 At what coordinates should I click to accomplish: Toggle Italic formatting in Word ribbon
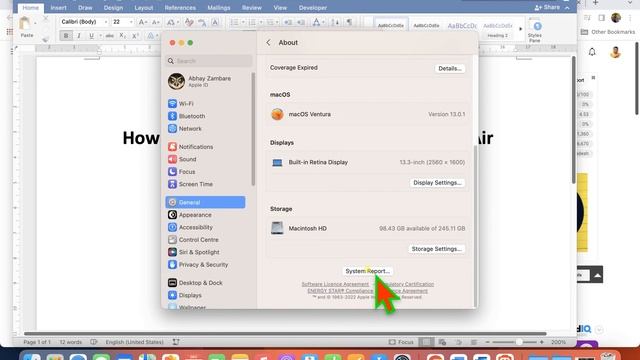coord(79,36)
